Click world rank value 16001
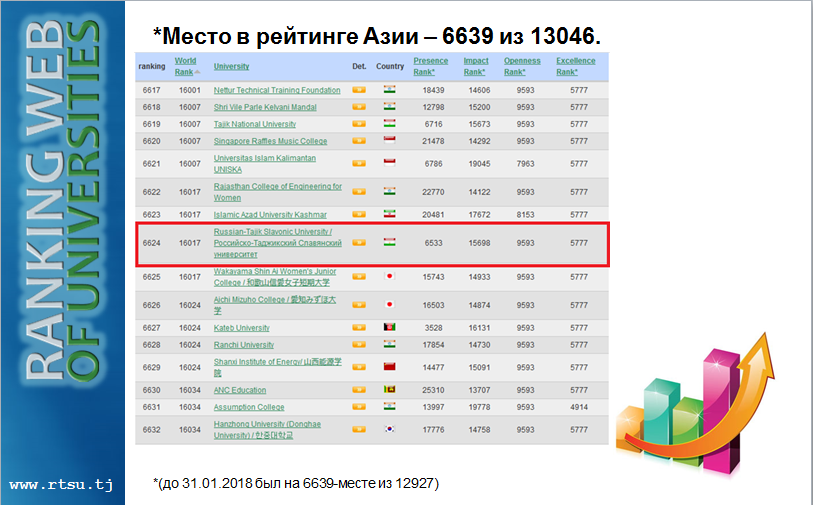 pyautogui.click(x=190, y=90)
